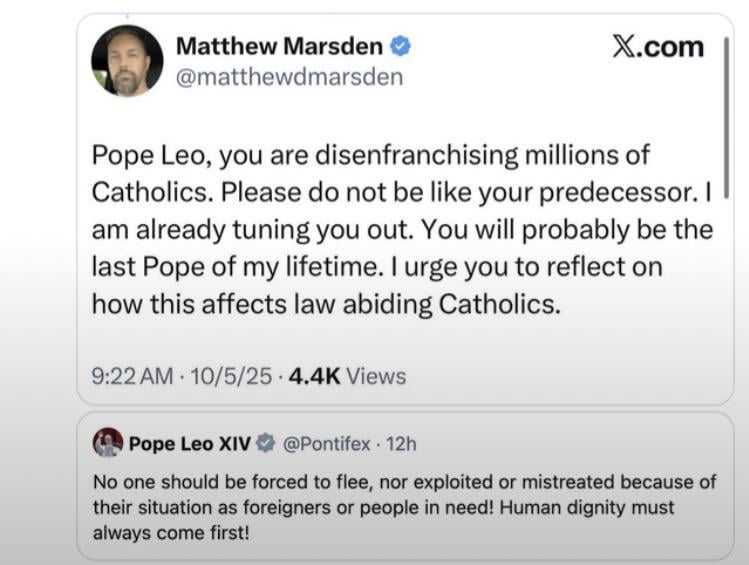Open the @matthewdmarsden handle link
The height and width of the screenshot is (565, 749).
pyautogui.click(x=289, y=77)
